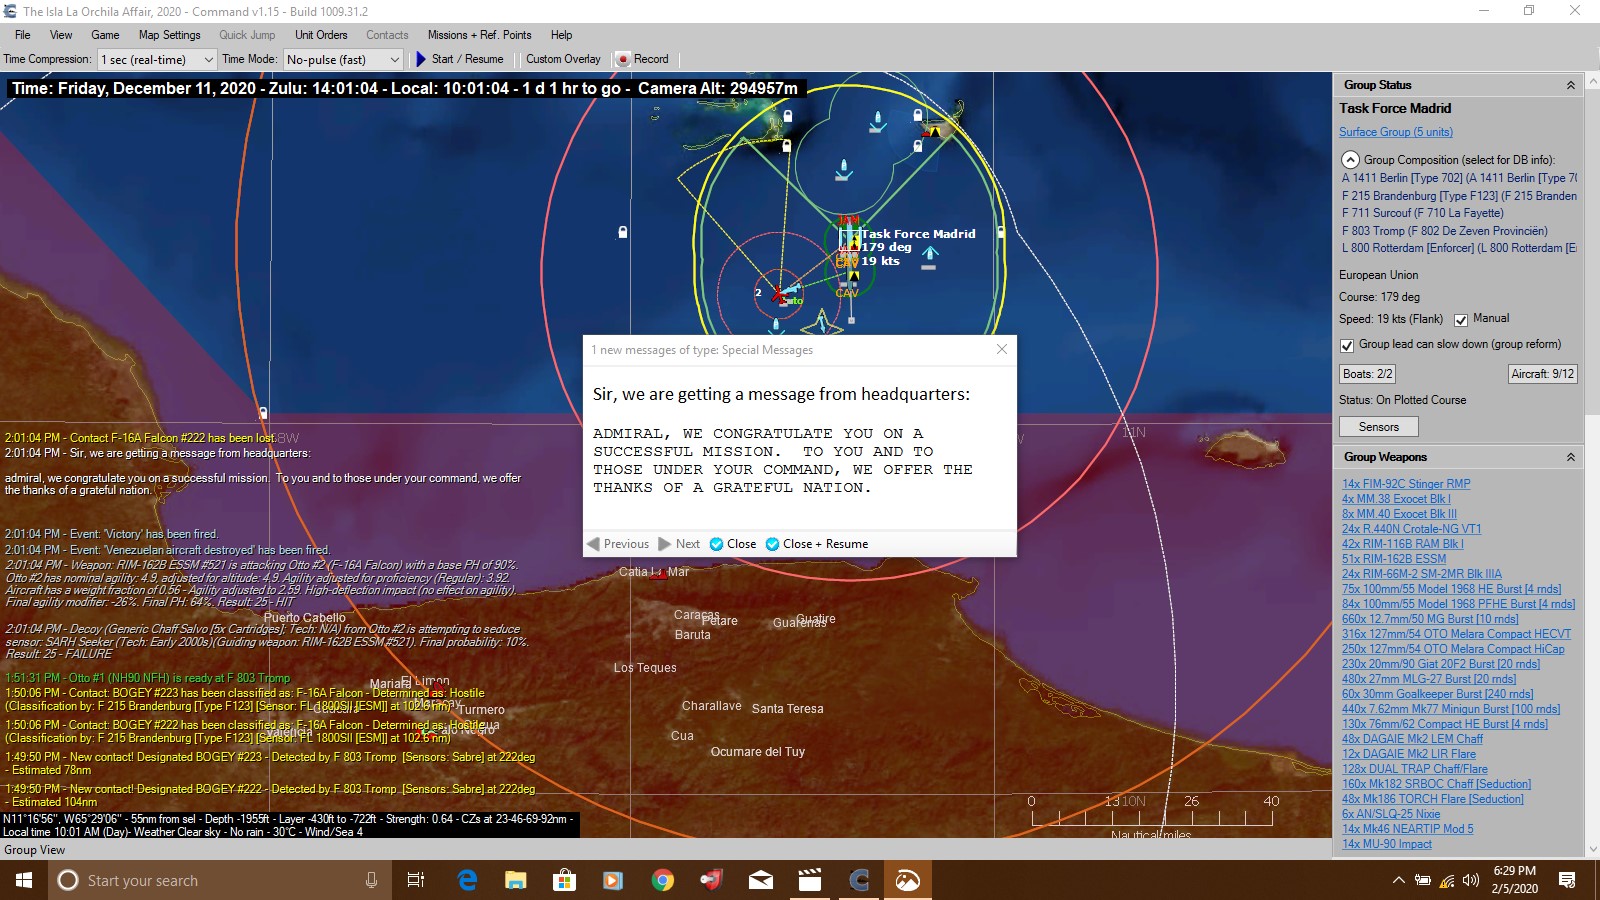The image size is (1600, 900).
Task: Open Mail app from taskbar
Action: coord(761,880)
